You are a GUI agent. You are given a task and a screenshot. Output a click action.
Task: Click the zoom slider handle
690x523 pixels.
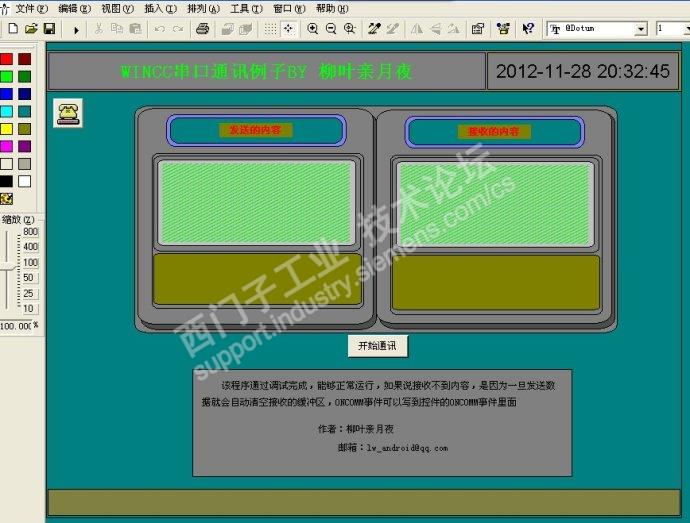[x=7, y=267]
